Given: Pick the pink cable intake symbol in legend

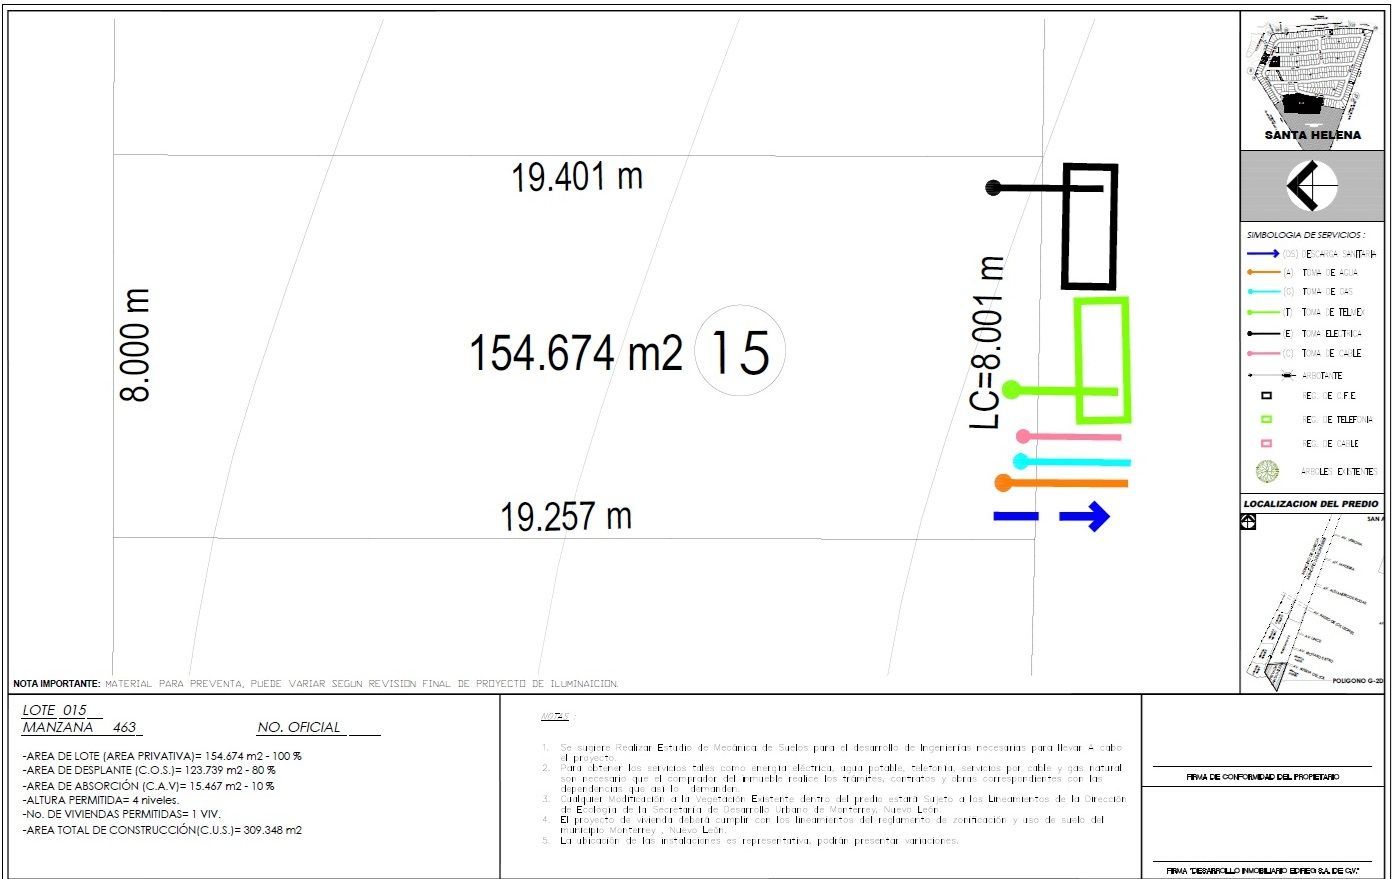Looking at the screenshot, I should click(x=1263, y=354).
